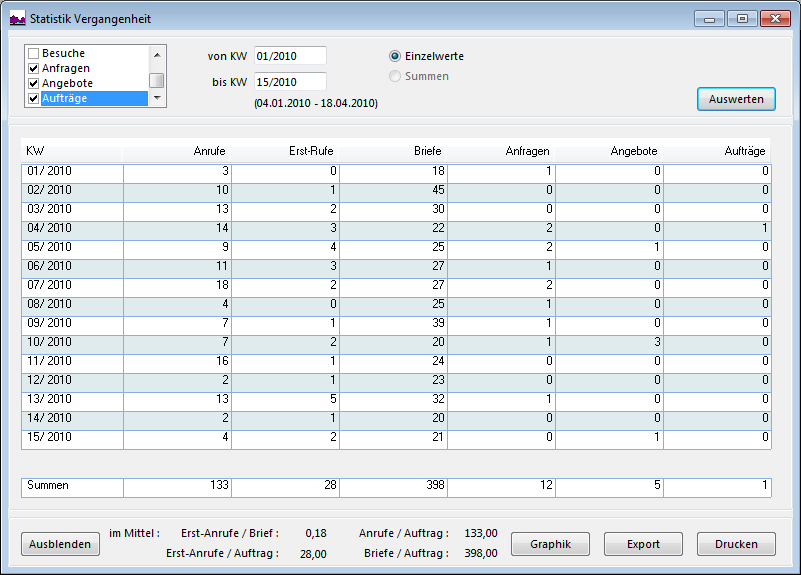Uncheck the Anfragen checkbox

point(33,69)
